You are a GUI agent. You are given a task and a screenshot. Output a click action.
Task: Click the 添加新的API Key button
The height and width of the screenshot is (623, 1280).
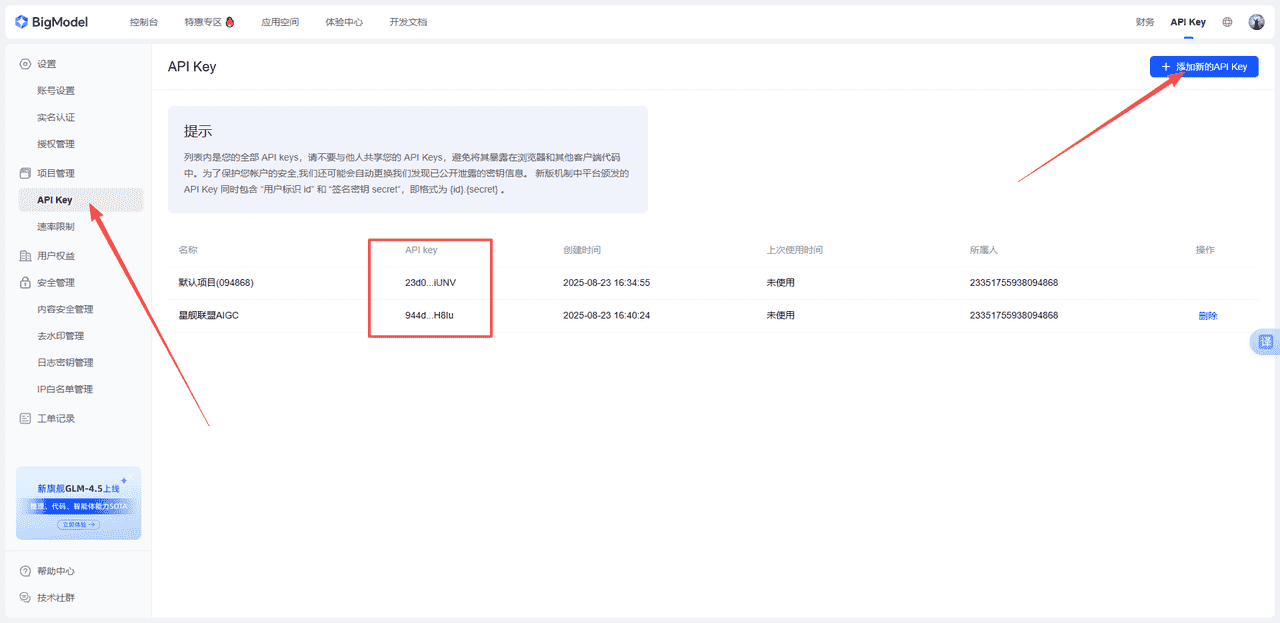tap(1204, 66)
